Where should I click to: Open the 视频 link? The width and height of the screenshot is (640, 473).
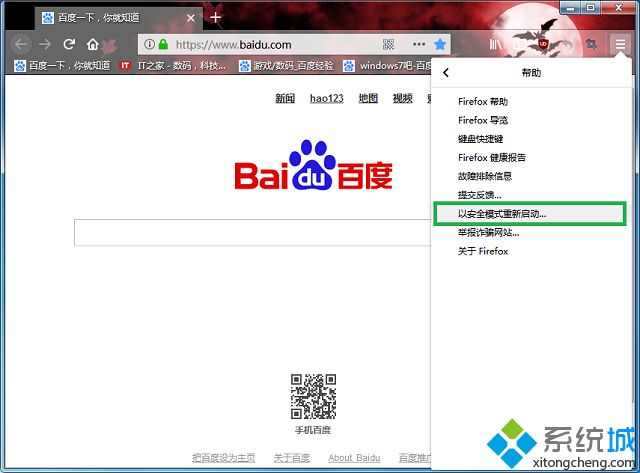pyautogui.click(x=402, y=98)
